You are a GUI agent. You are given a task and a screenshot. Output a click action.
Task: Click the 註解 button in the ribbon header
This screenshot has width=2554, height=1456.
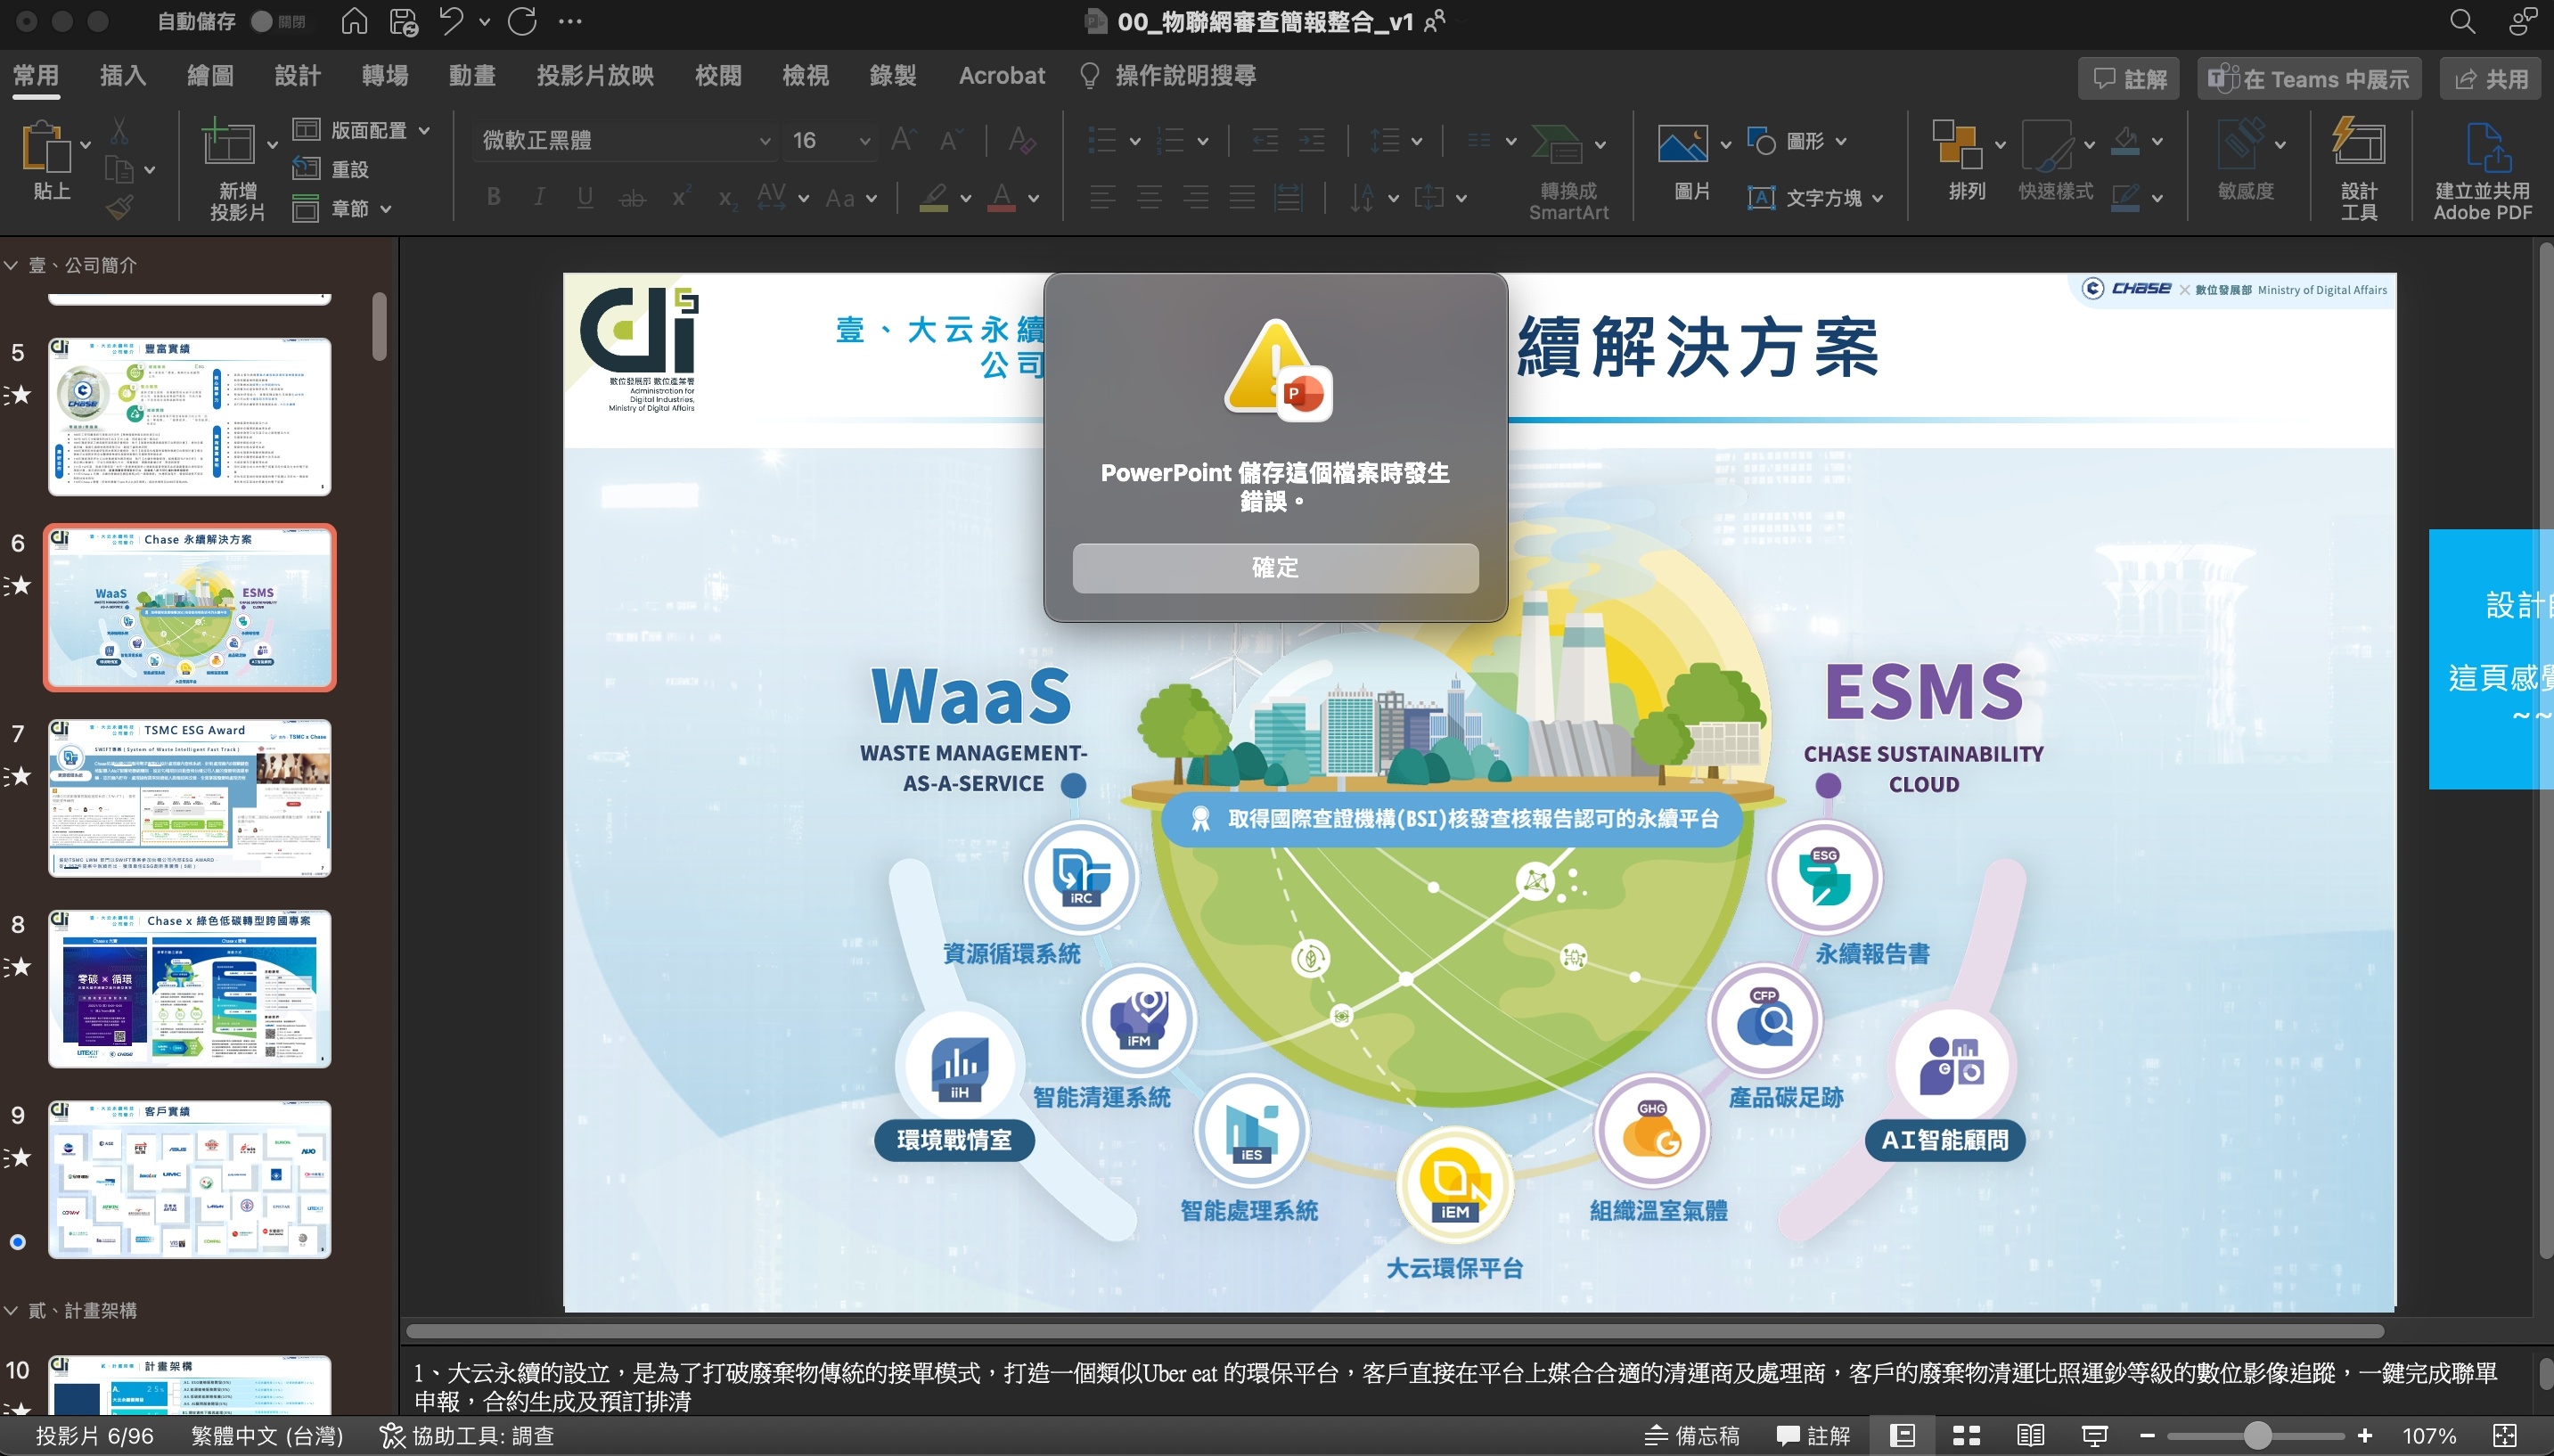tap(2129, 78)
